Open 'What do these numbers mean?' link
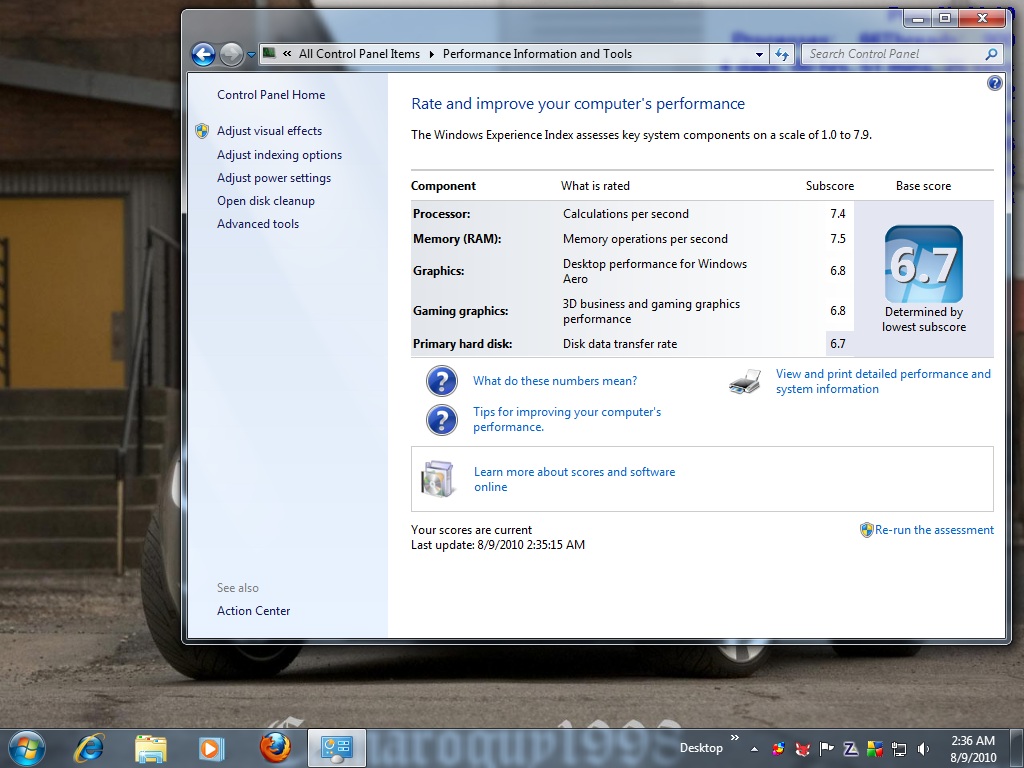 pyautogui.click(x=555, y=381)
